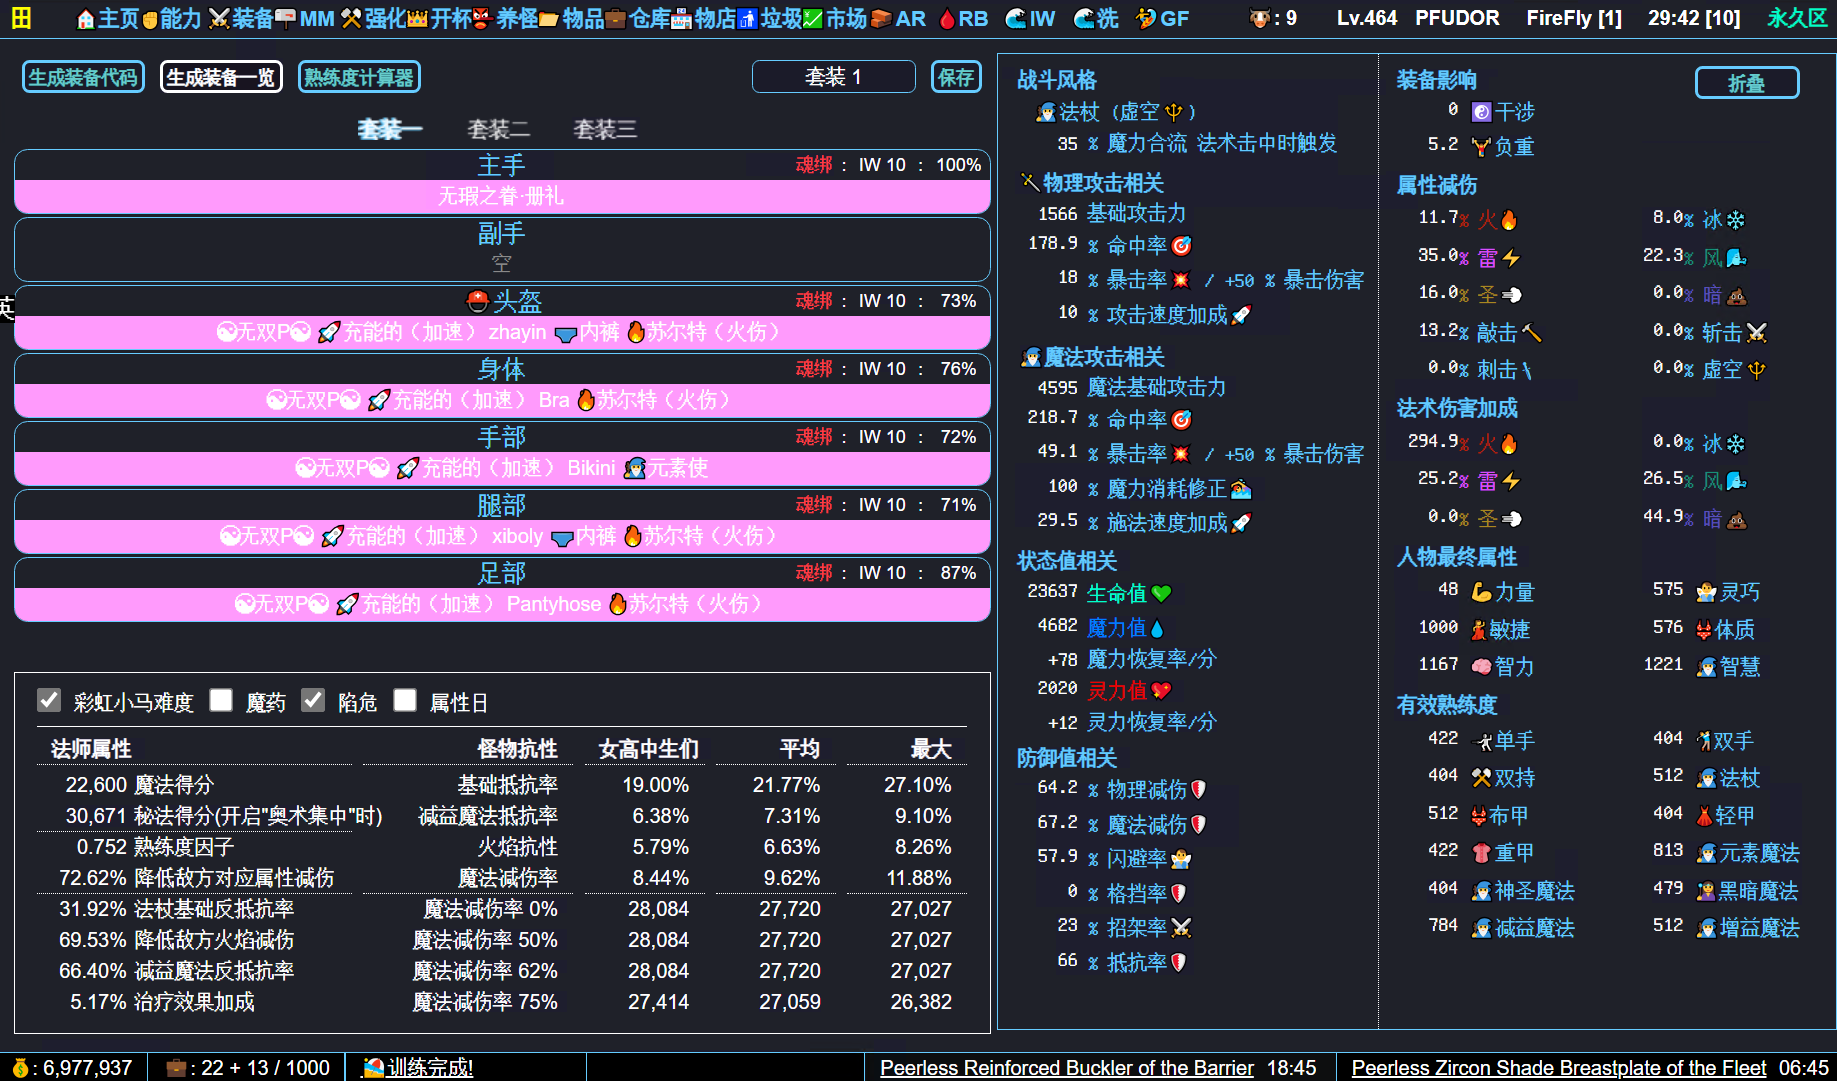Click 生成装备代码 button
The image size is (1837, 1081).
[83, 77]
